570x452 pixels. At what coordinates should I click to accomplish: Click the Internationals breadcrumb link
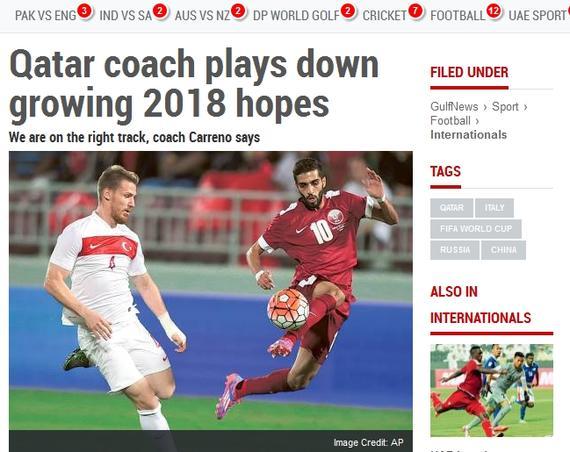(469, 135)
